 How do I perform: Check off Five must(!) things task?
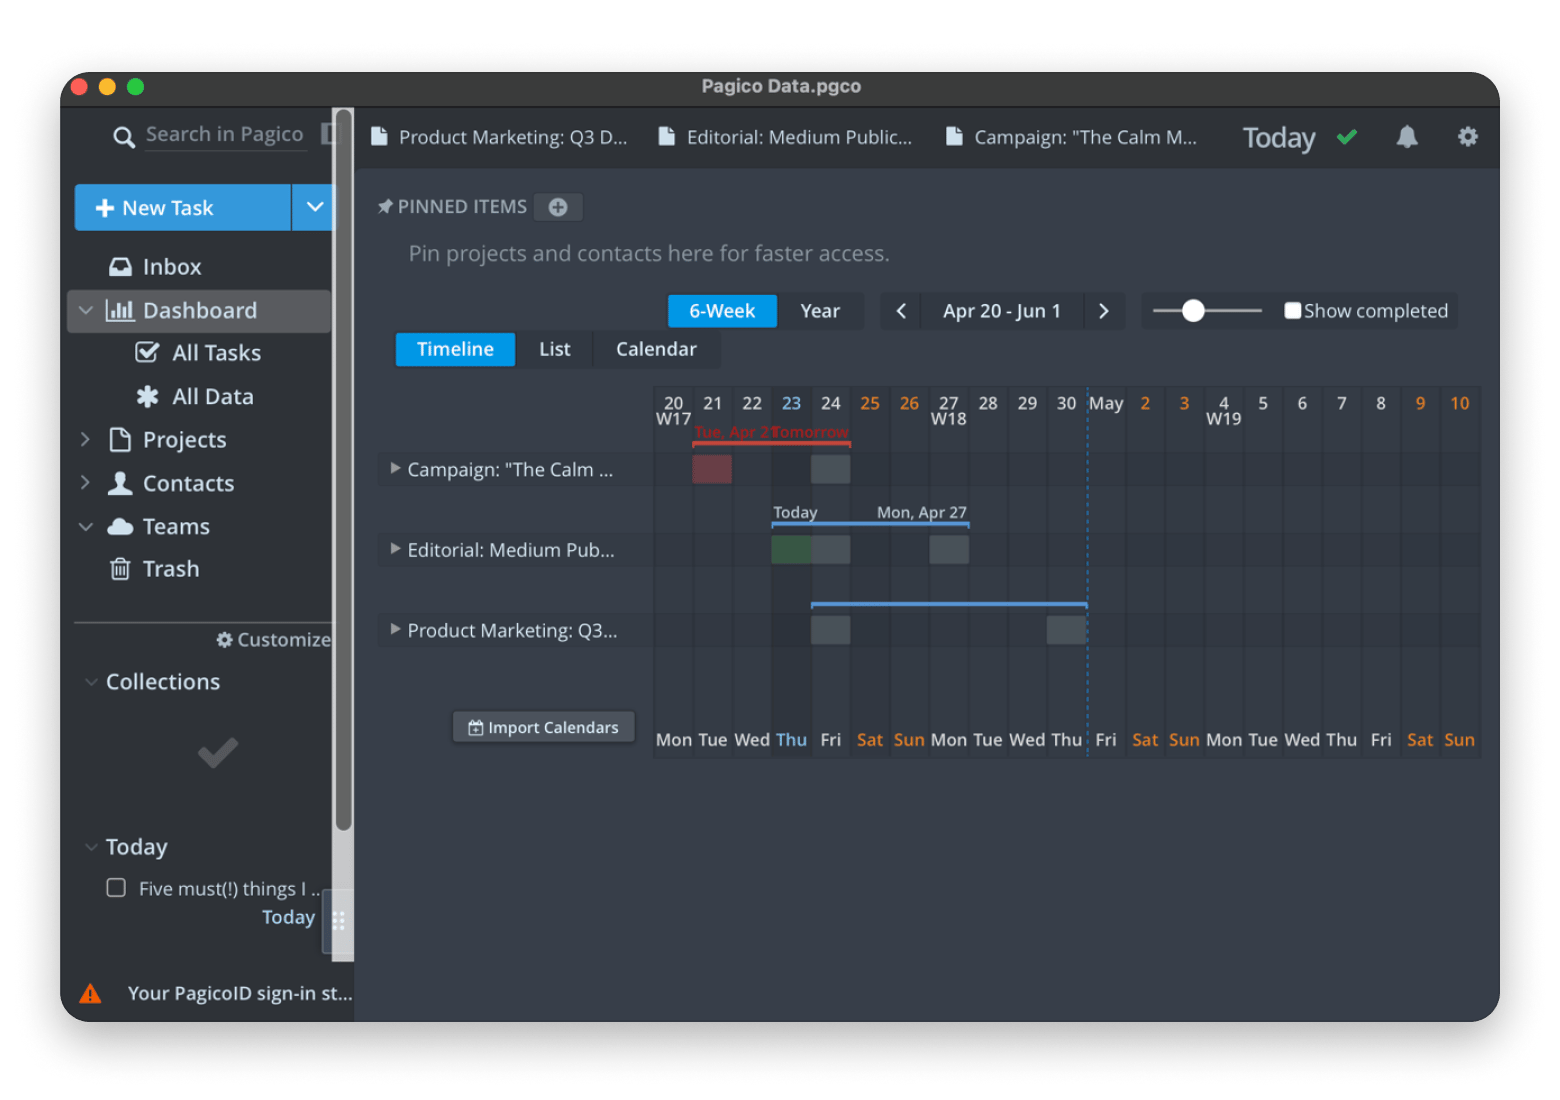[x=116, y=888]
